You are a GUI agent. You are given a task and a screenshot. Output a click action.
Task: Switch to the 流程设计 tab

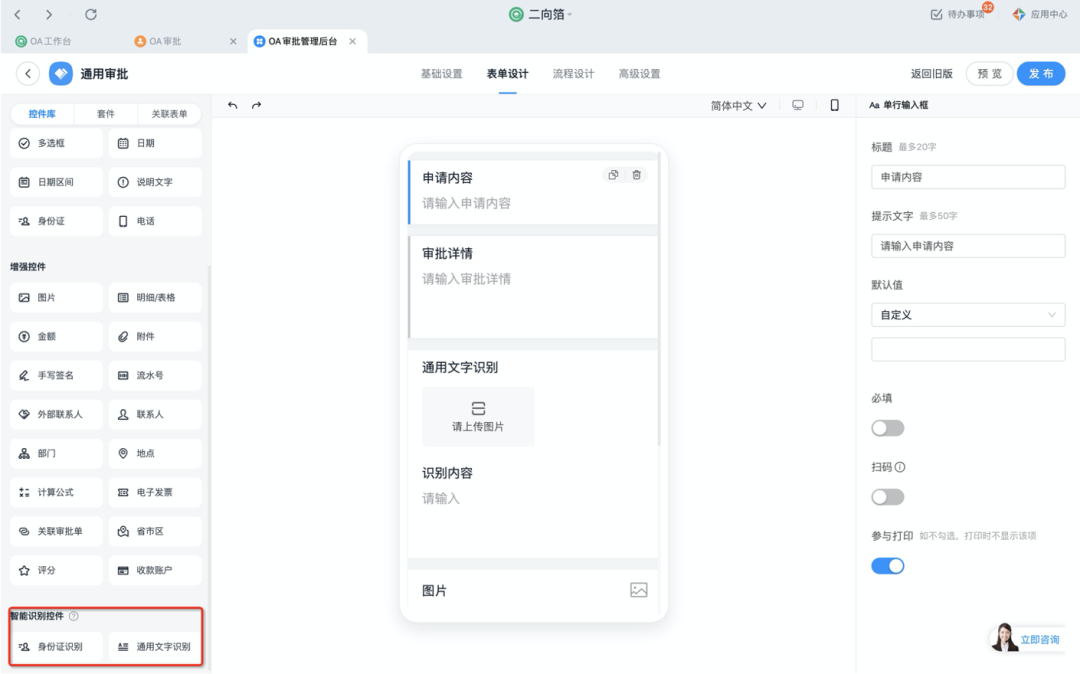(573, 74)
